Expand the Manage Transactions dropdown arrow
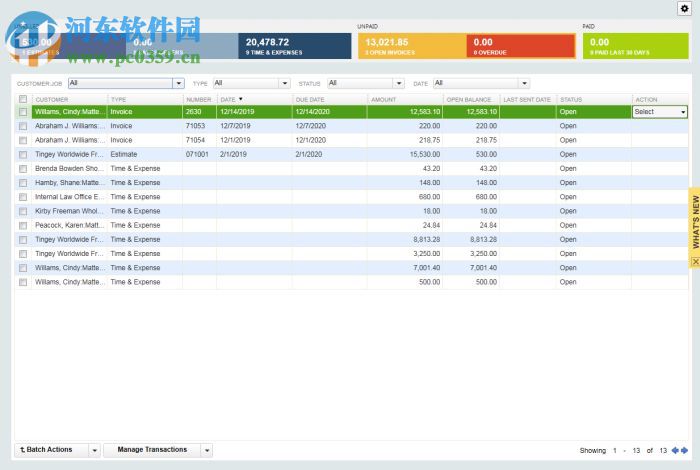The height and width of the screenshot is (470, 700). pyautogui.click(x=207, y=450)
